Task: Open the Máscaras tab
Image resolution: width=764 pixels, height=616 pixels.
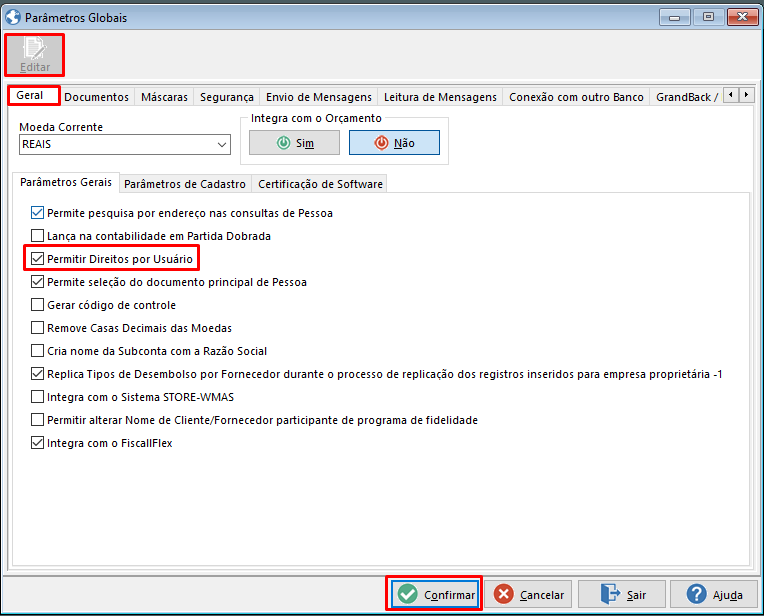Action: (164, 97)
